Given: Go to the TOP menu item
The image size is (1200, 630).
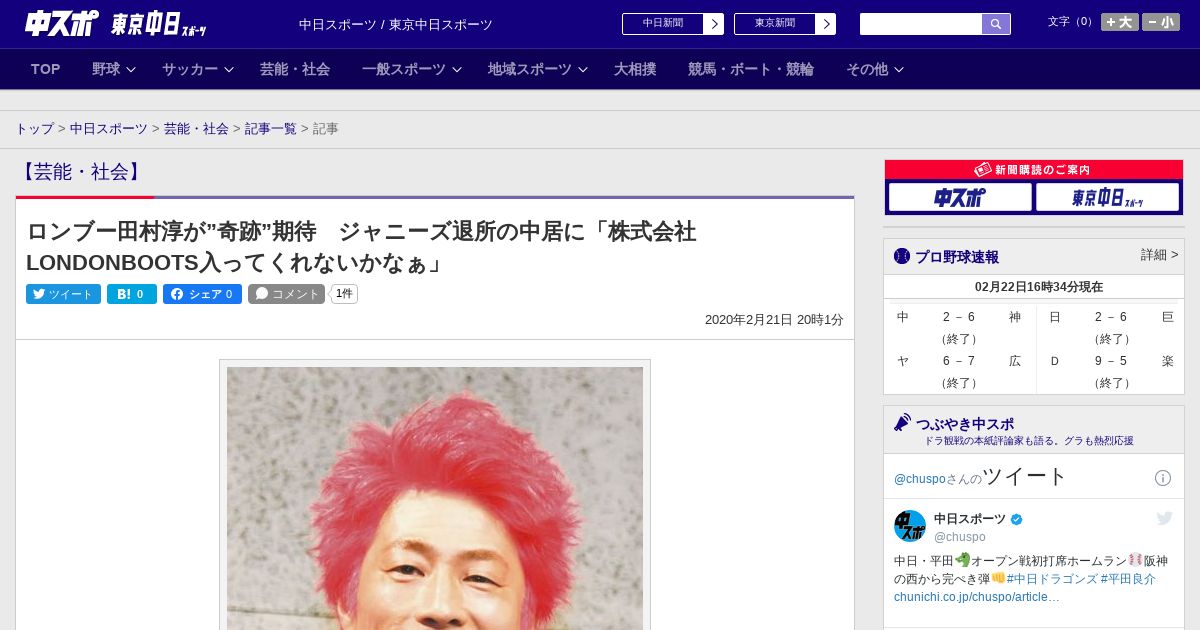Looking at the screenshot, I should coord(46,69).
